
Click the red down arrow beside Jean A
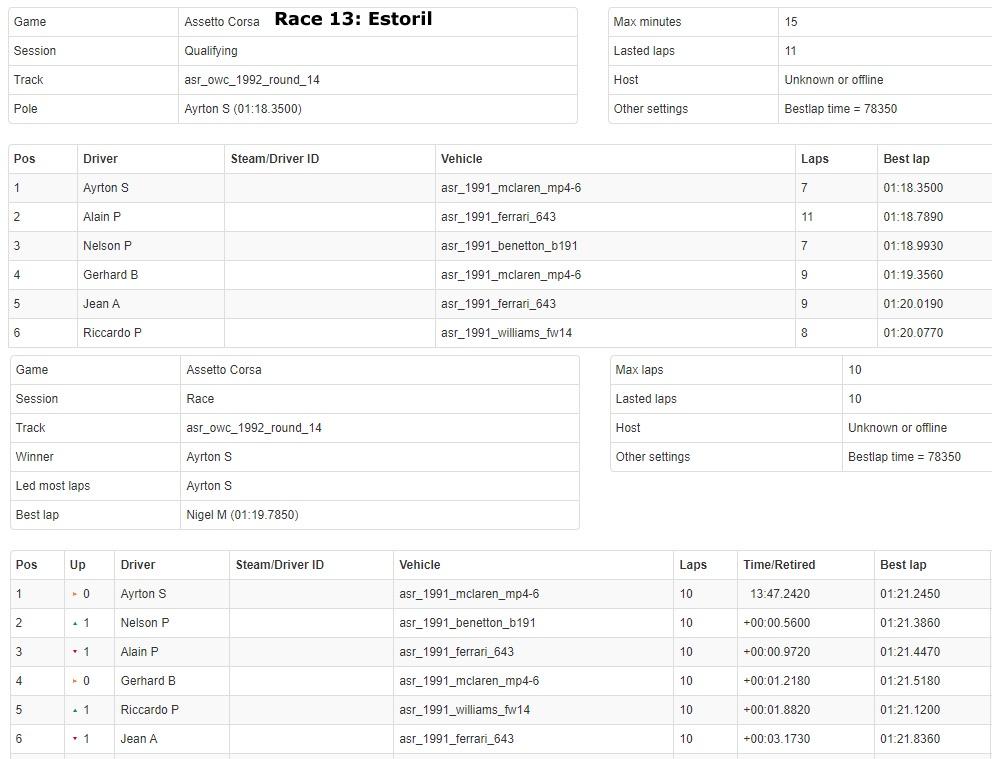pyautogui.click(x=75, y=739)
